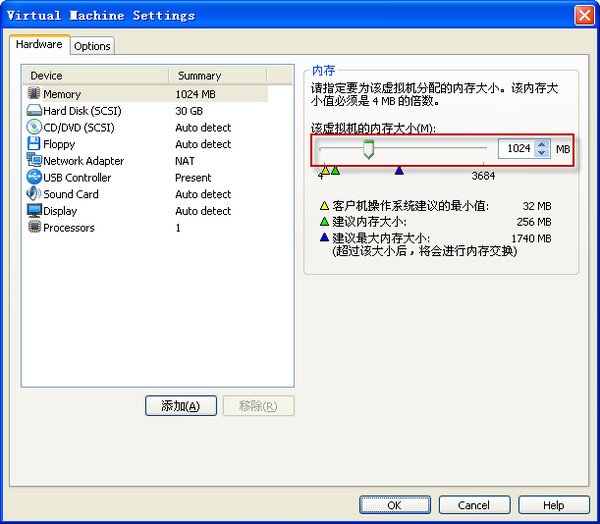Screen dimensions: 600x524
Task: Click the NAT summary value
Action: point(185,161)
